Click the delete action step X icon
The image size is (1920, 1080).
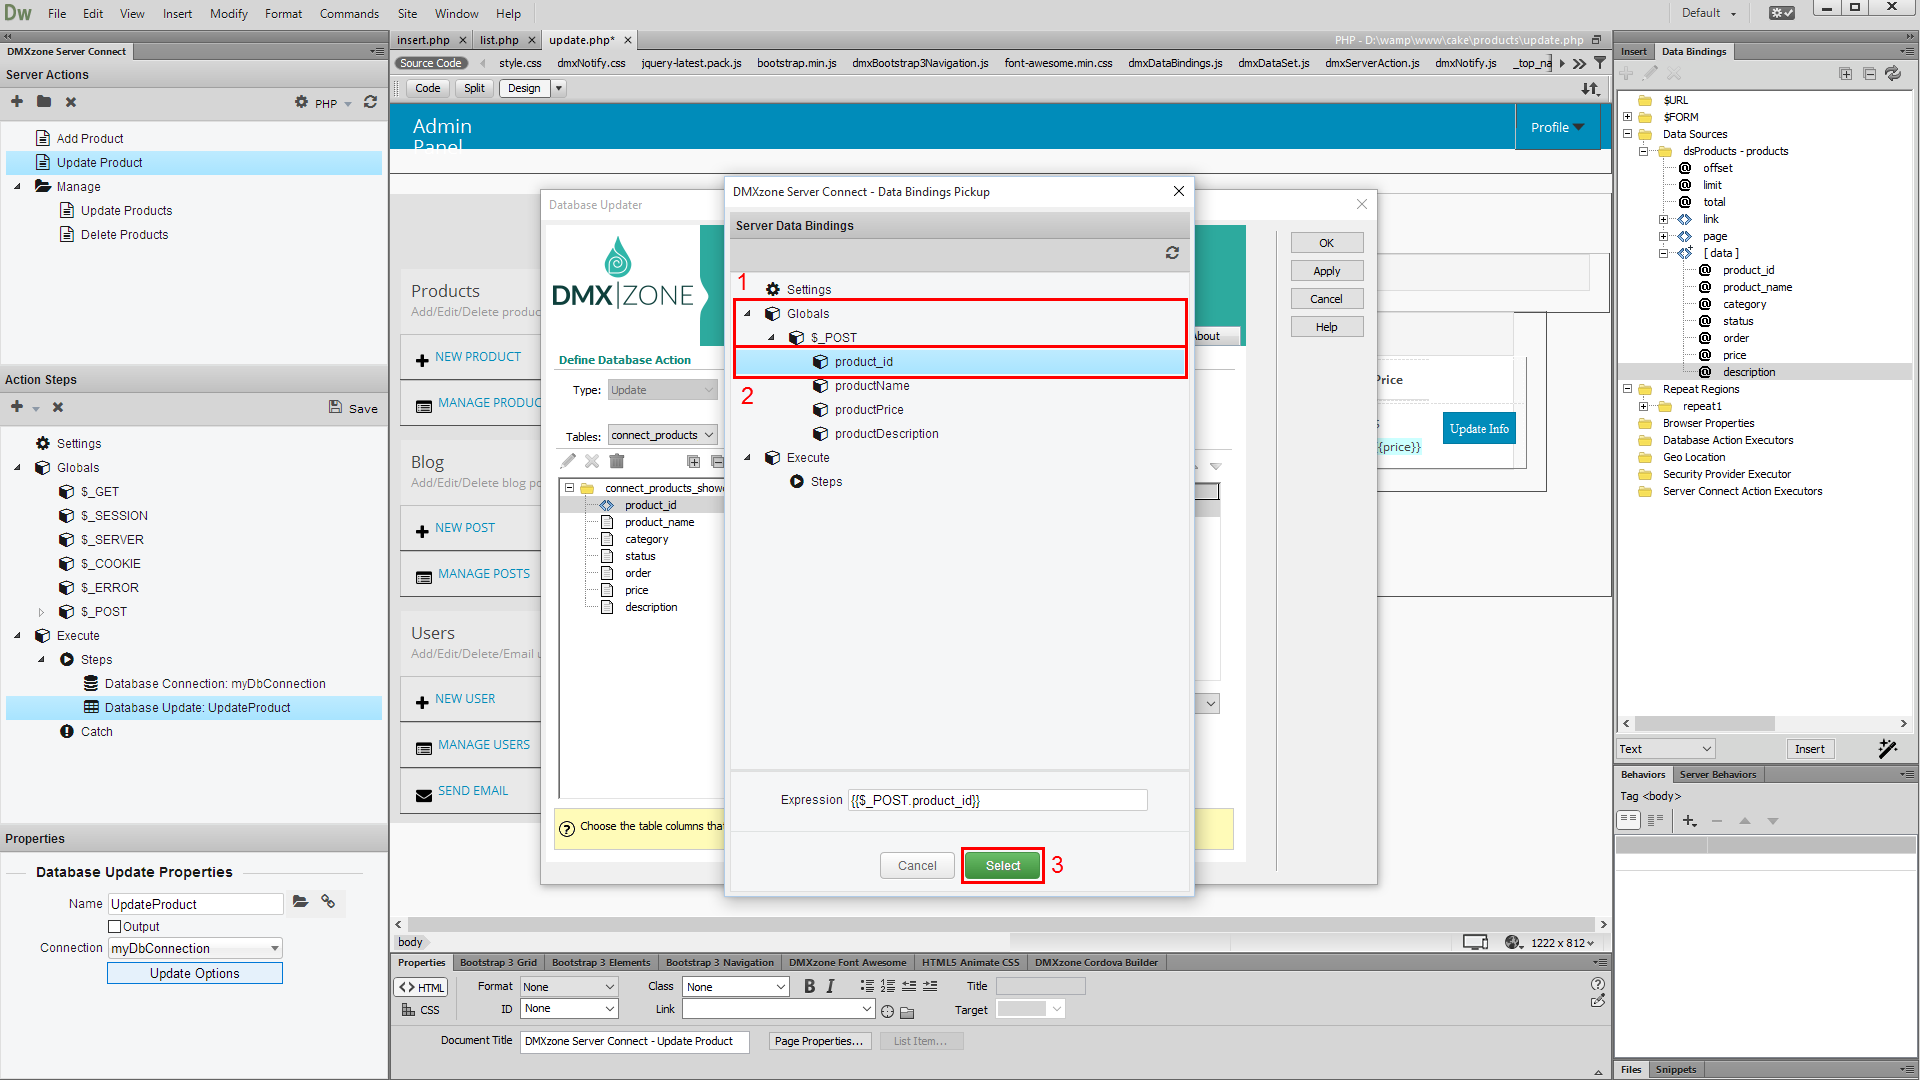[58, 407]
